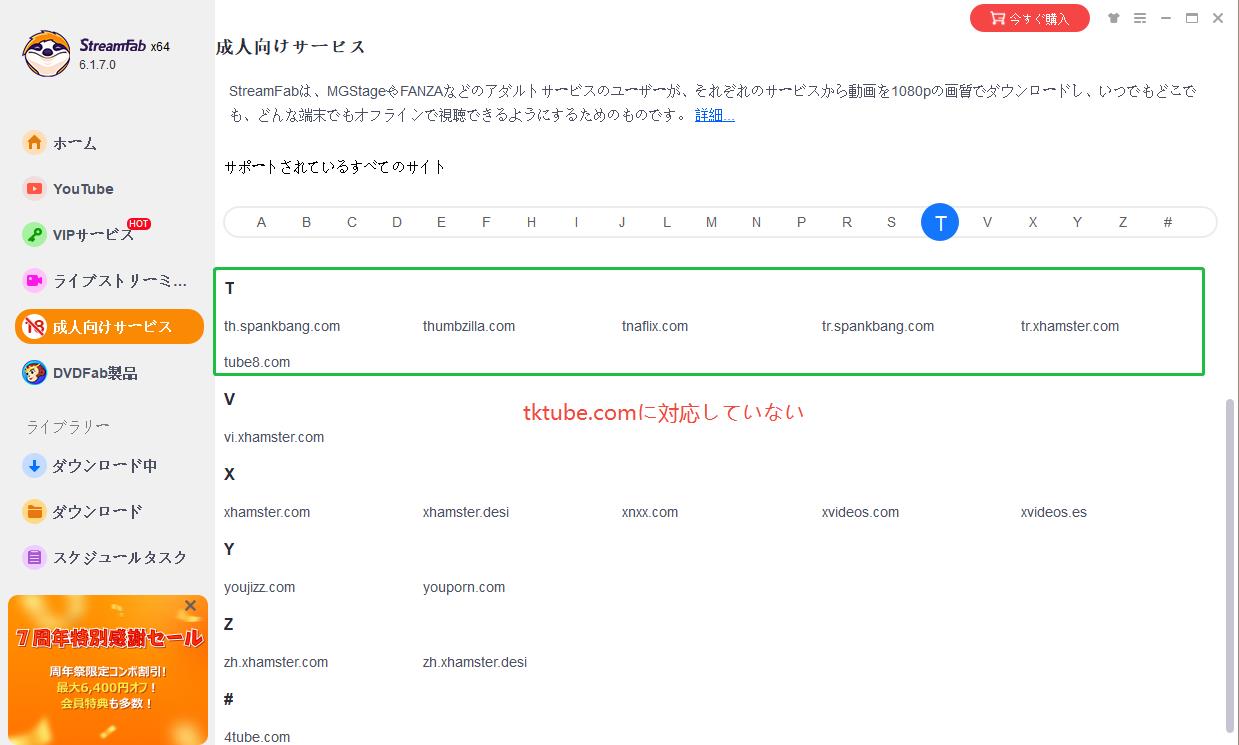
Task: Open vi.xhamster.com site entry
Action: pos(274,437)
